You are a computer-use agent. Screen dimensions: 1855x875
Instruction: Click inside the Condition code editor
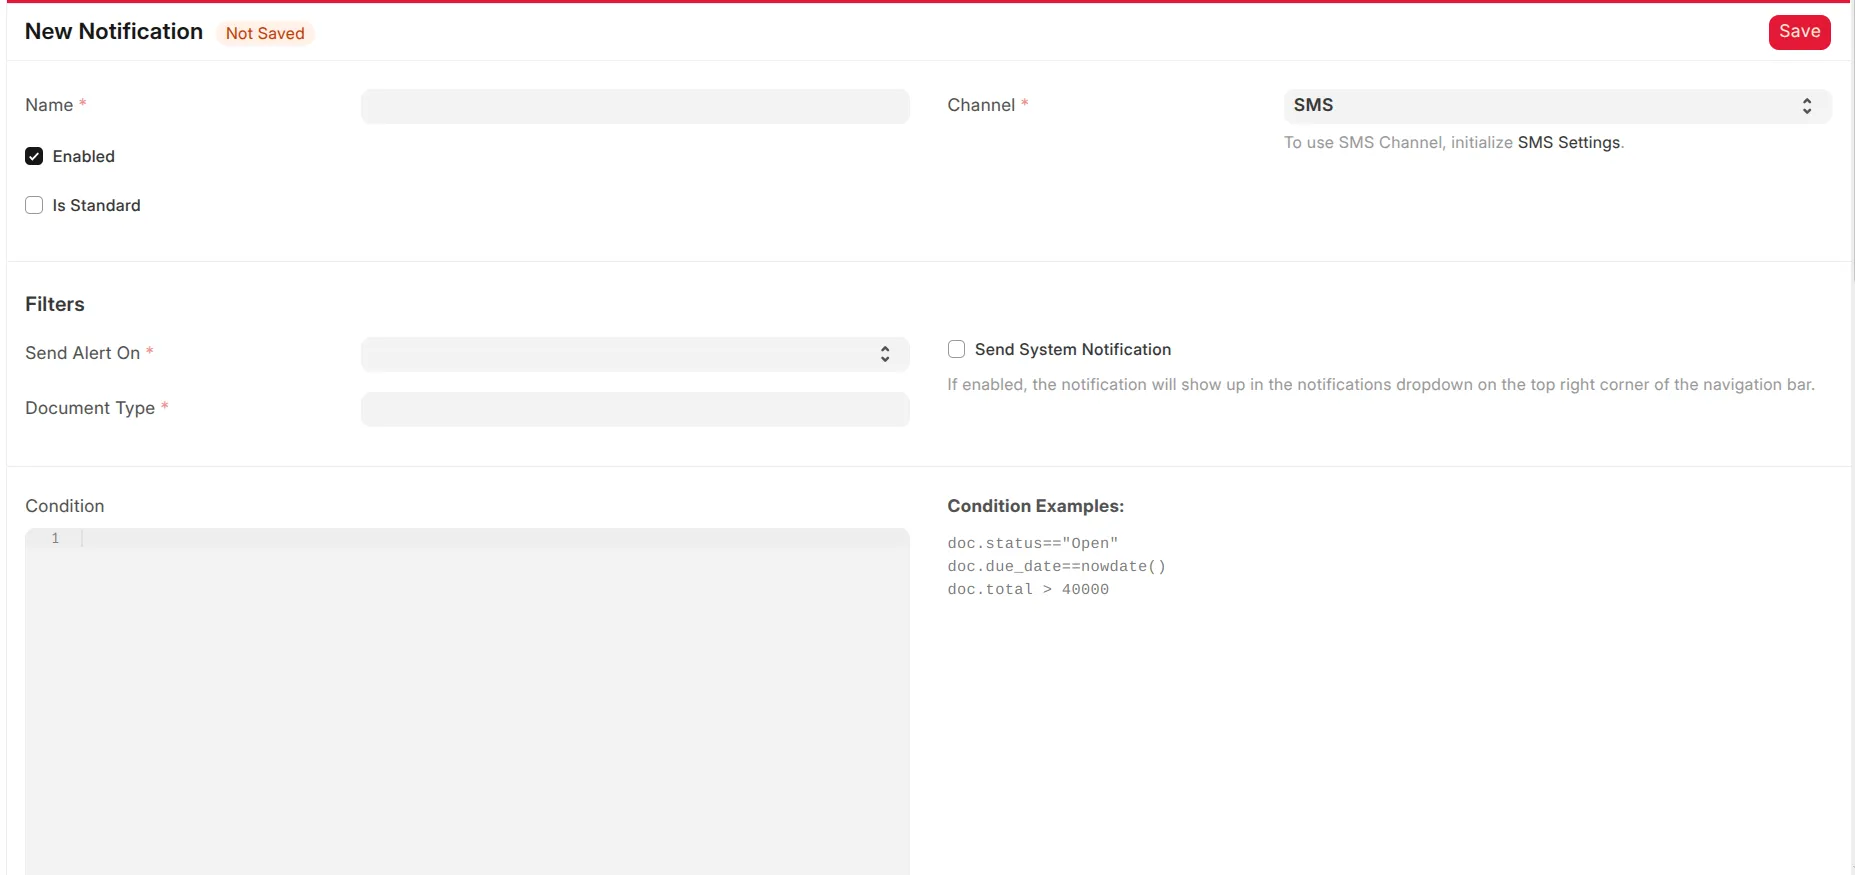click(490, 700)
